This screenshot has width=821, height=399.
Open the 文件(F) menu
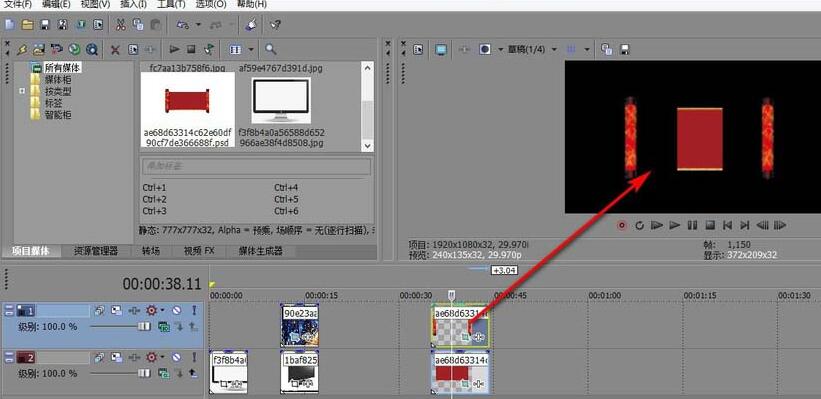tap(18, 4)
